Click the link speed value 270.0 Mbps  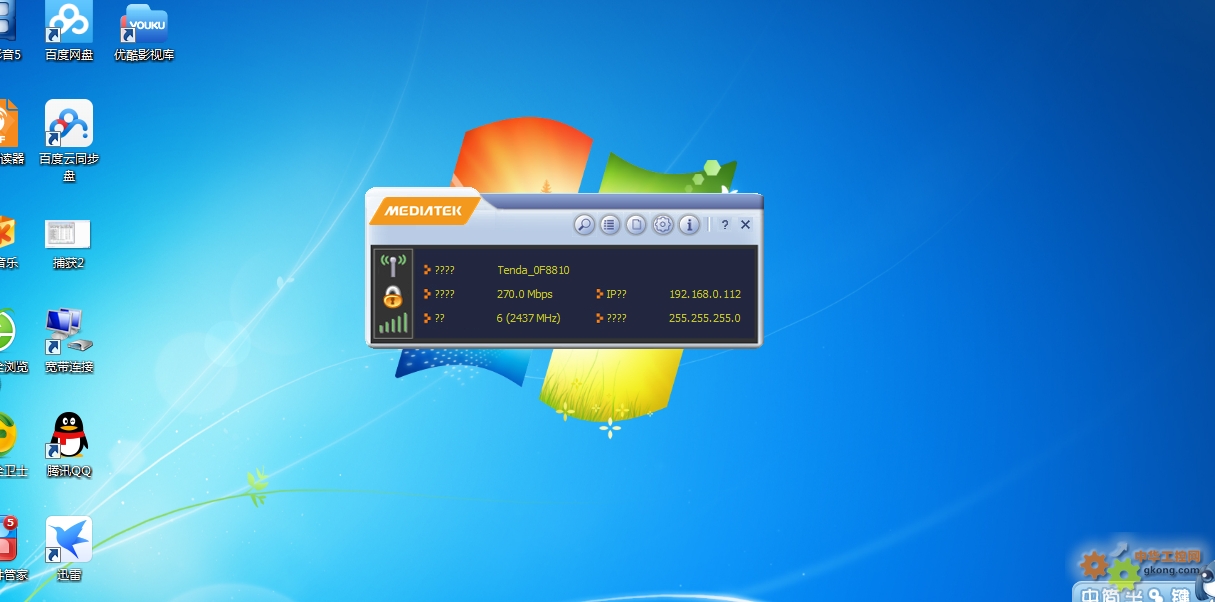click(x=525, y=294)
